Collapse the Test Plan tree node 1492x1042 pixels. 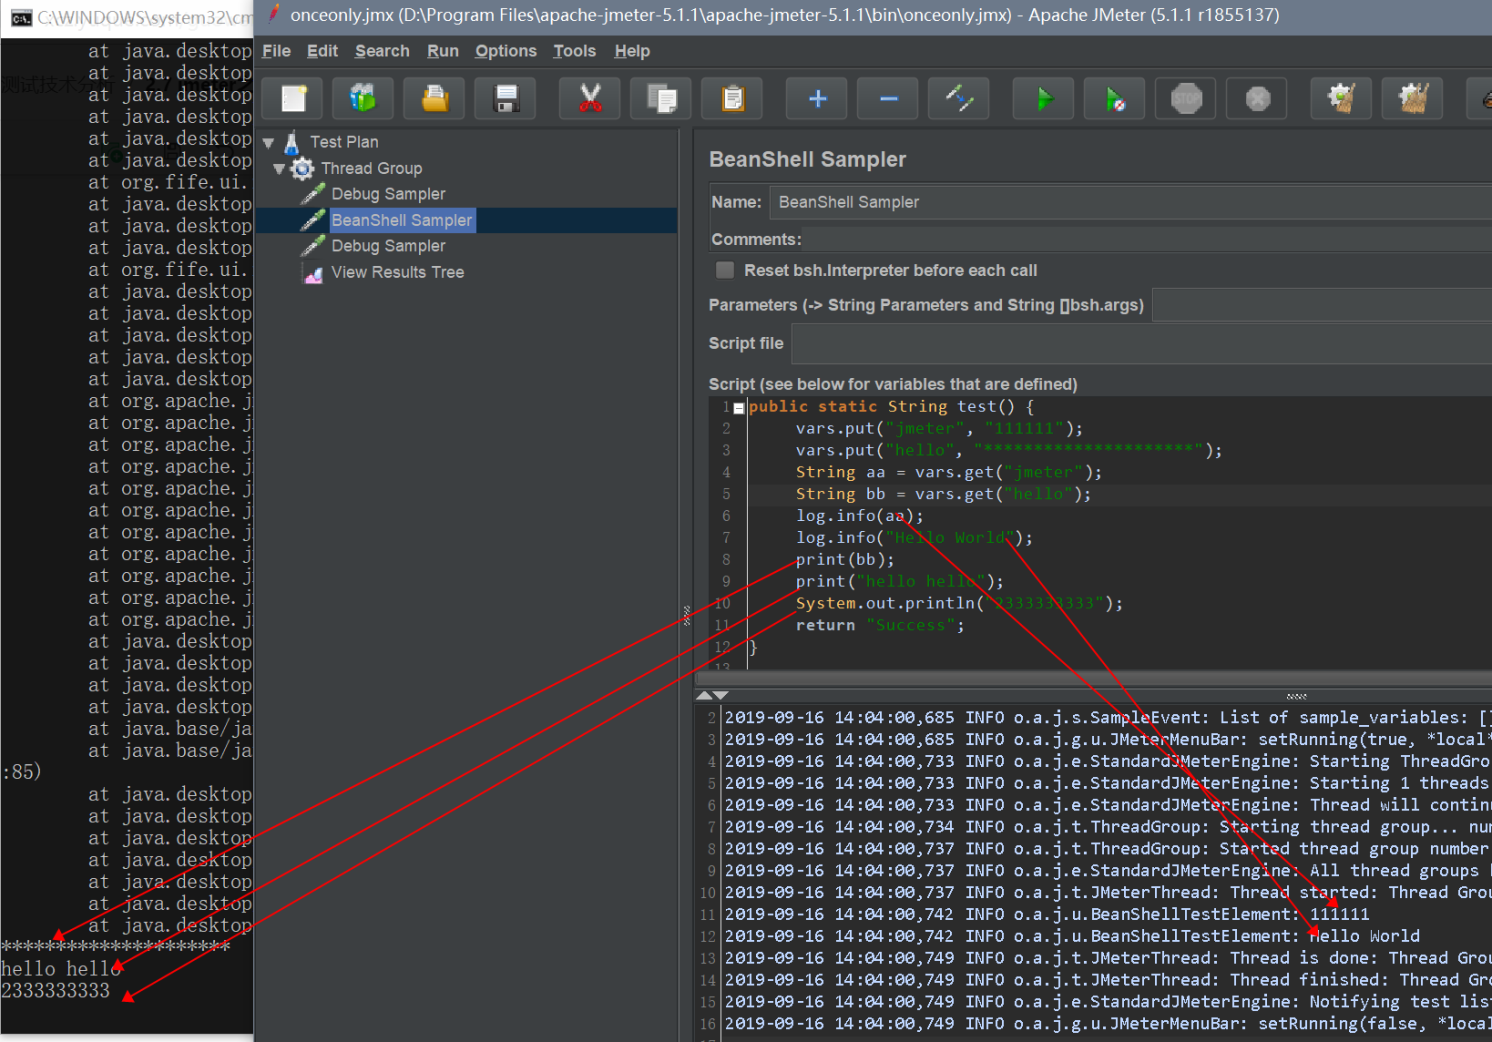tap(268, 143)
